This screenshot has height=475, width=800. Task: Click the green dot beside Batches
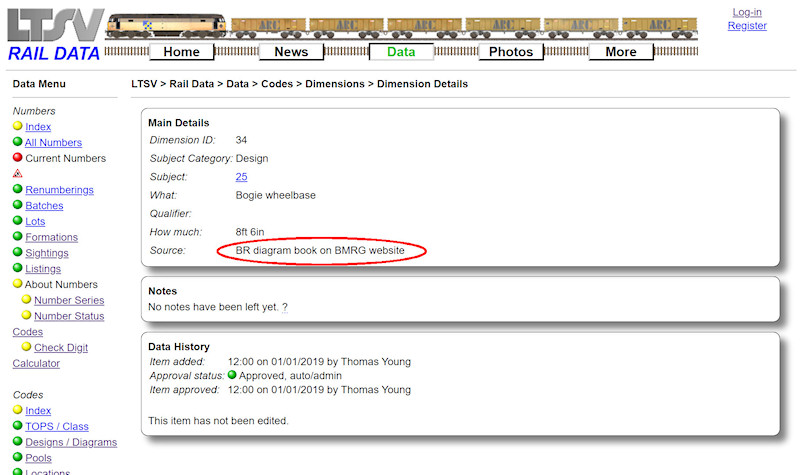click(x=18, y=205)
